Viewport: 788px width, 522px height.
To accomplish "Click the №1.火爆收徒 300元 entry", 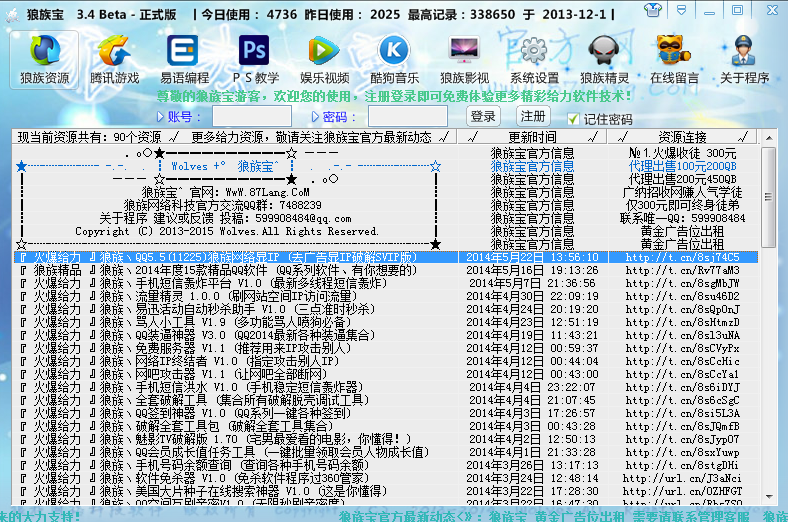I will [682, 153].
